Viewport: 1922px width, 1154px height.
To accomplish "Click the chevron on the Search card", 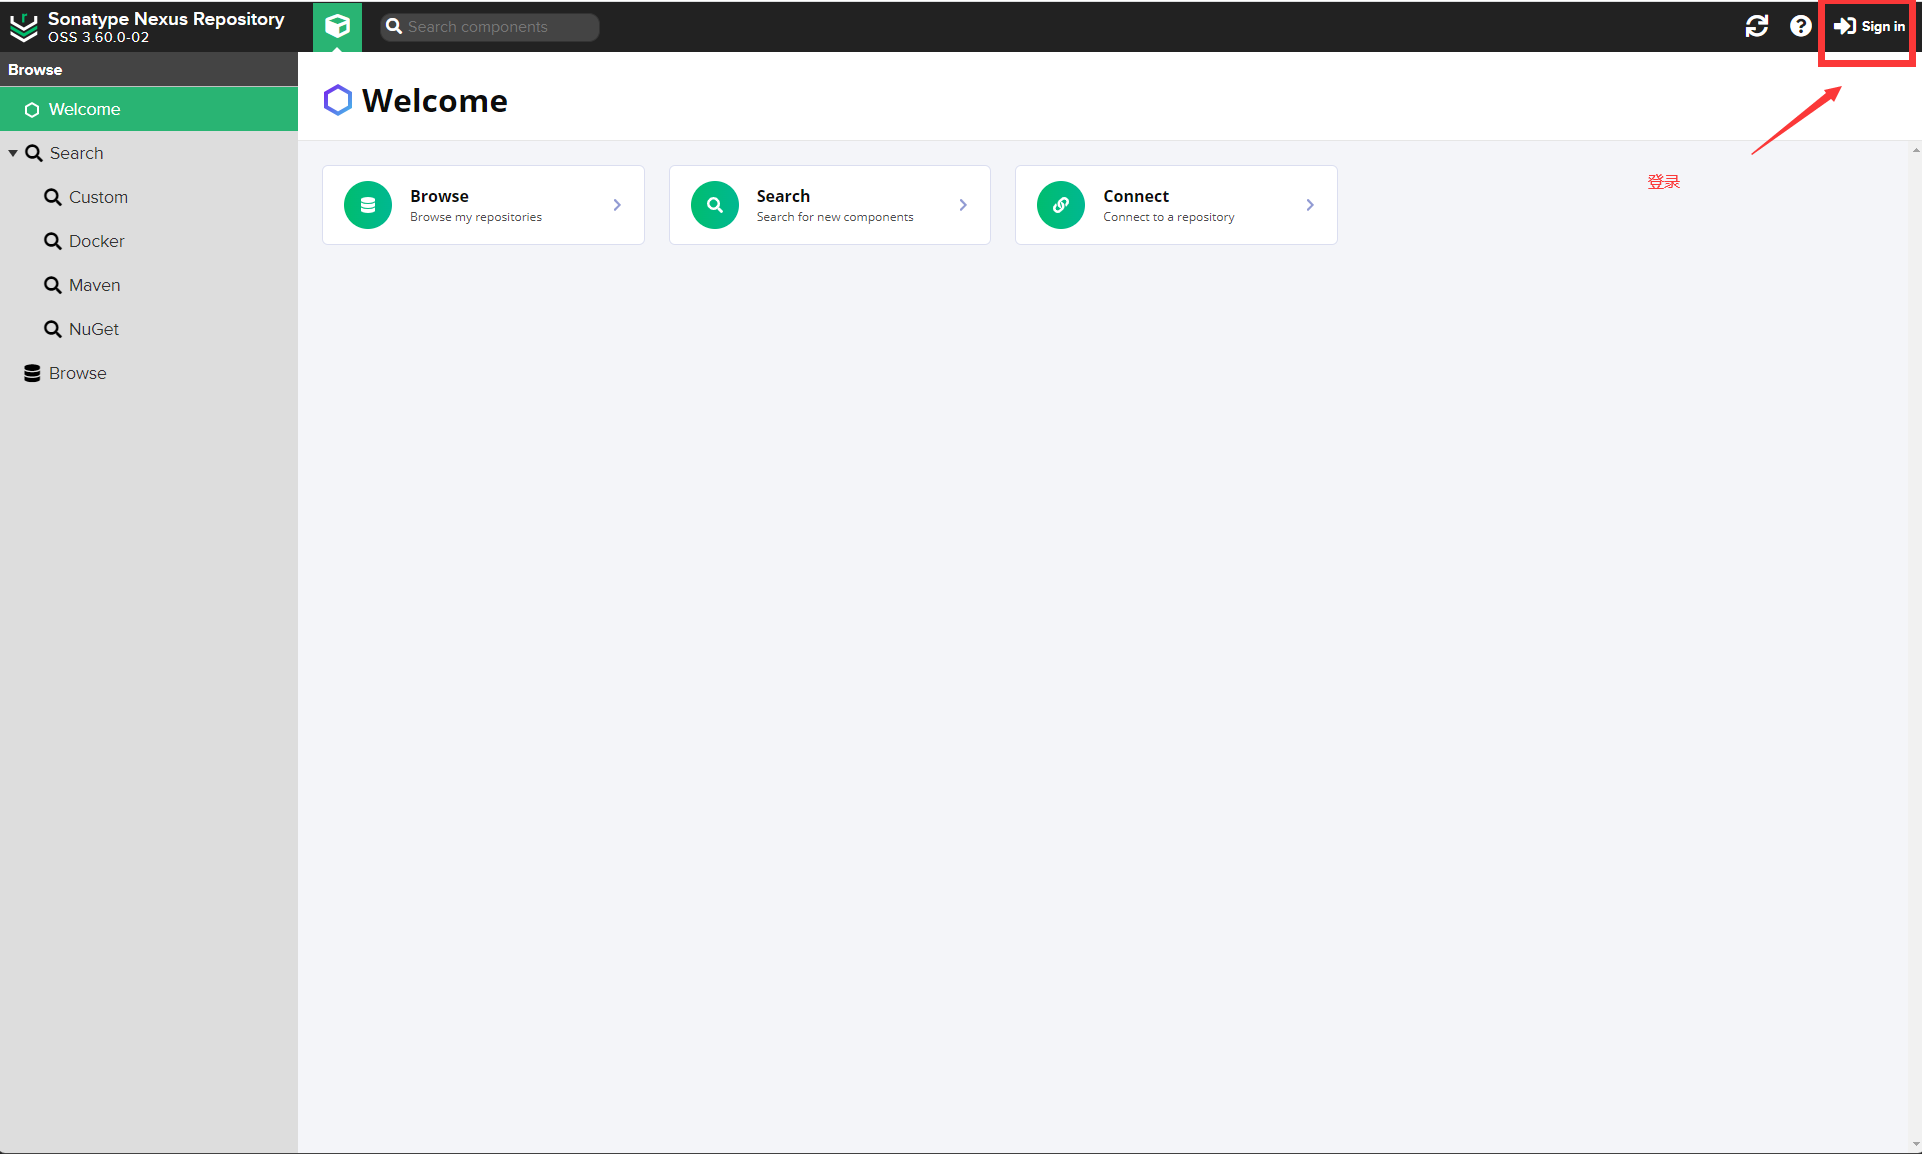I will (963, 205).
